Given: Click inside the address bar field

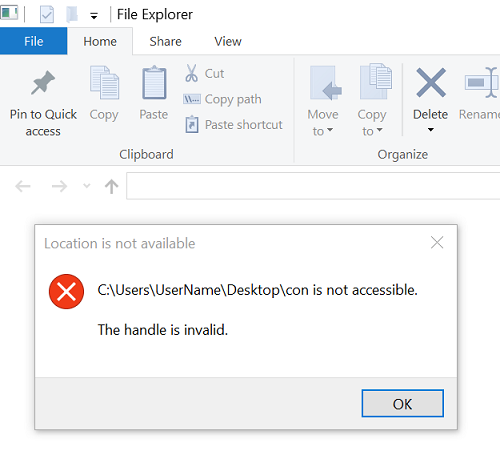Looking at the screenshot, I should point(313,186).
